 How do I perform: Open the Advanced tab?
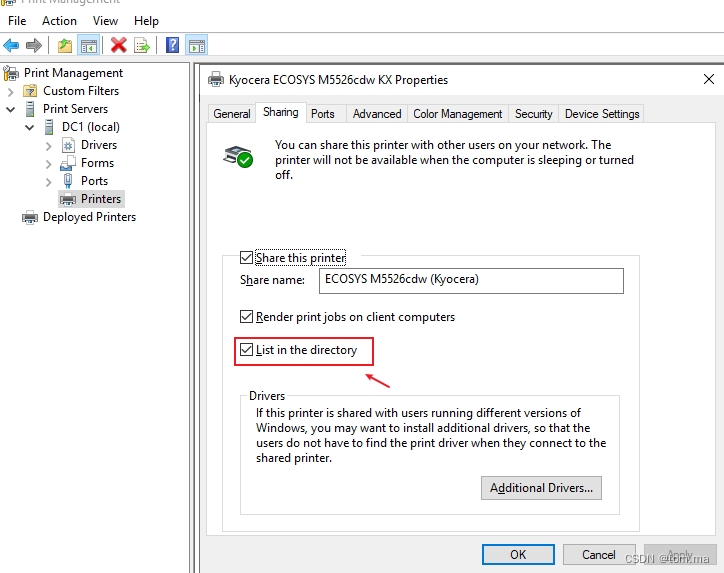coord(377,114)
